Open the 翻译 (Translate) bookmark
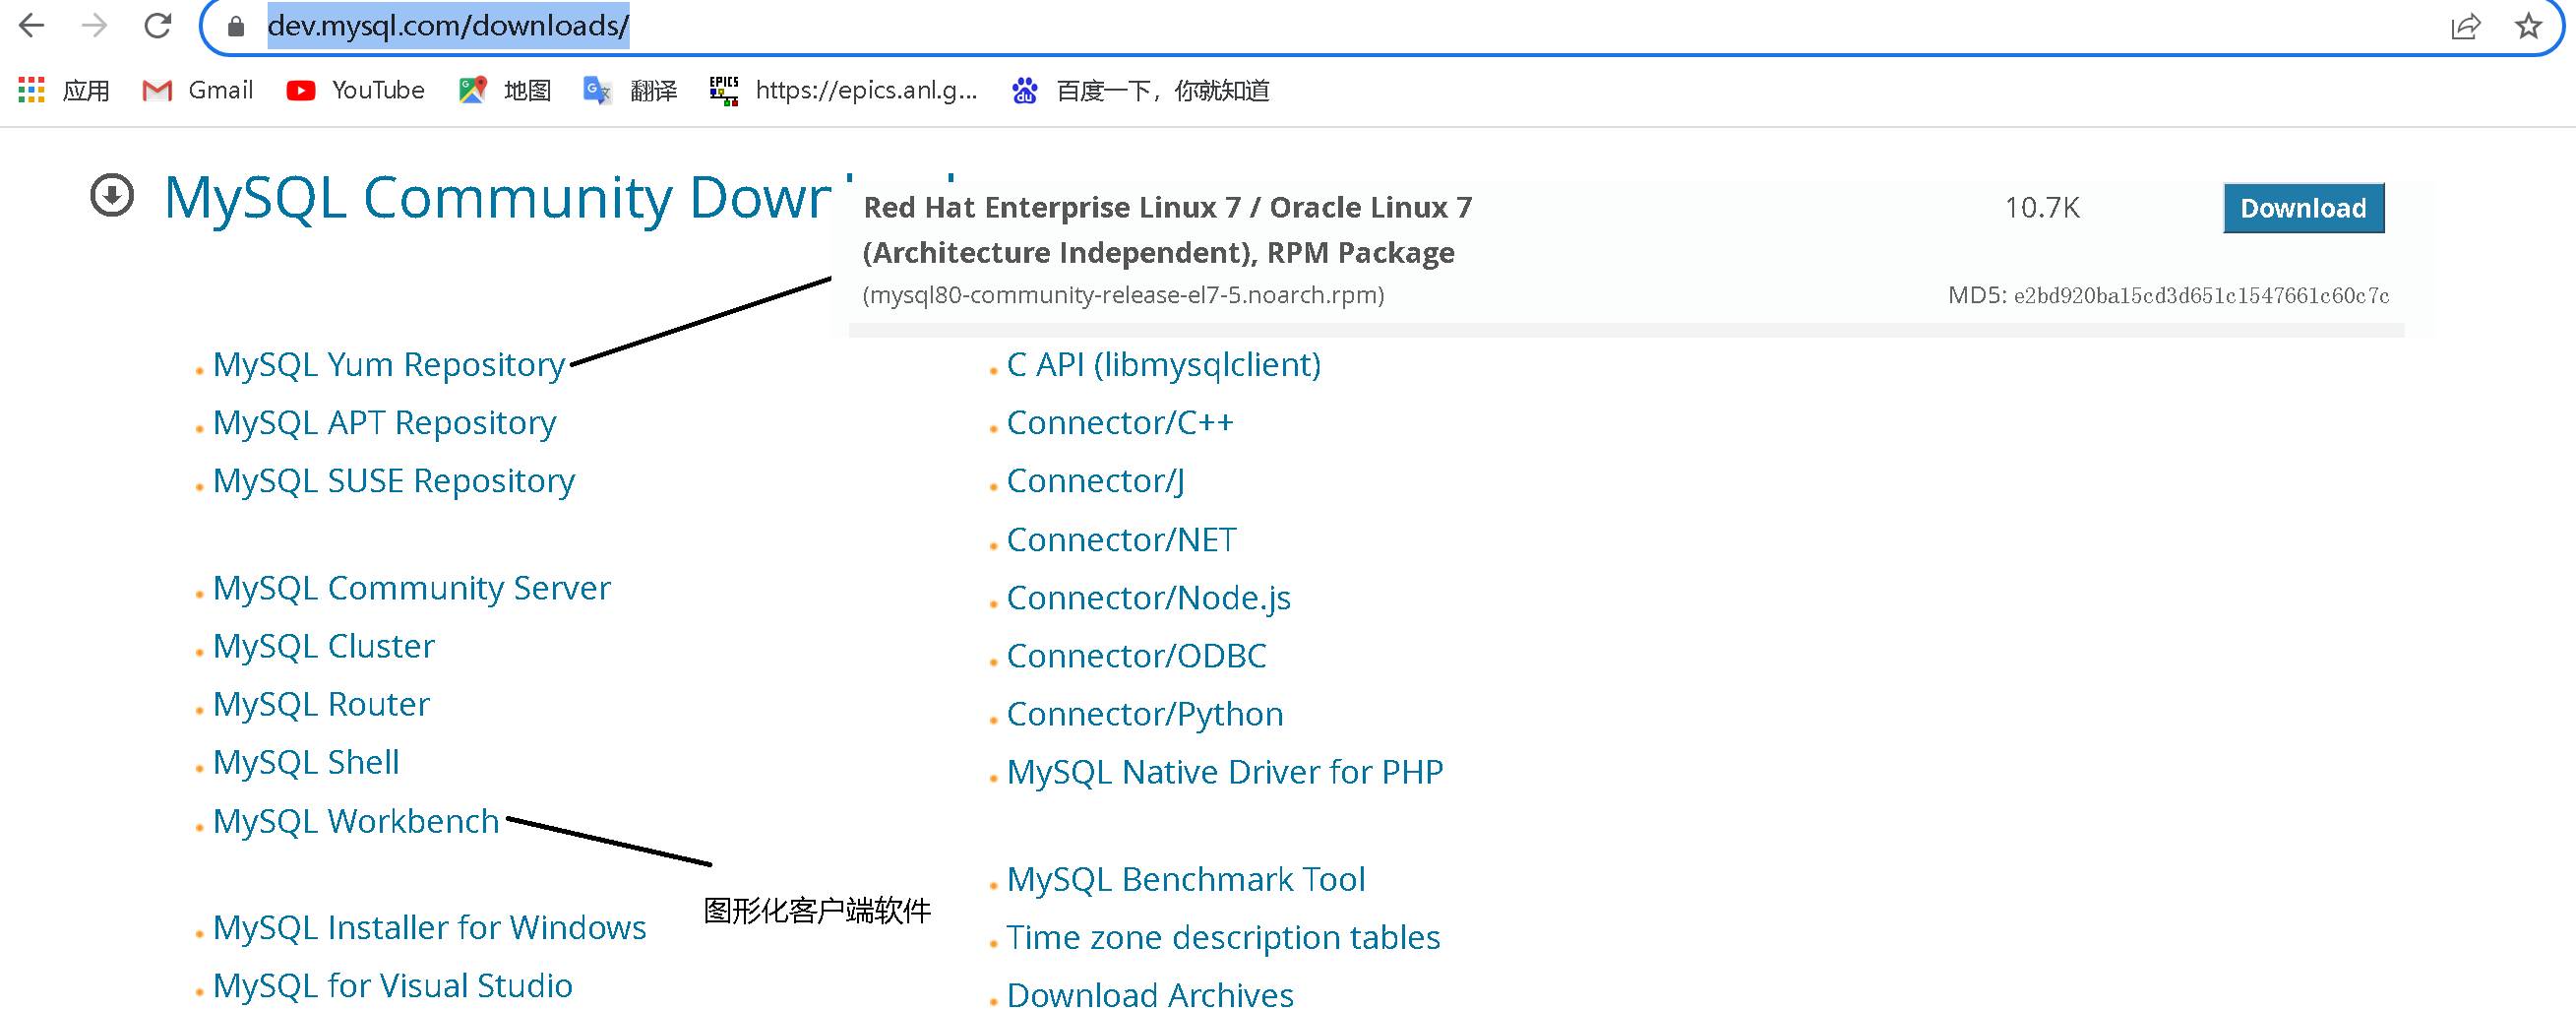Screen dimensions: 2576x1010 pyautogui.click(x=655, y=90)
